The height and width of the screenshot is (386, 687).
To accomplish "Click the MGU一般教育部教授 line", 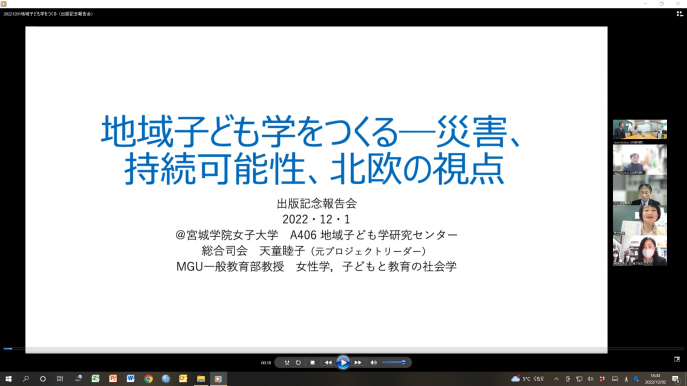I will [x=316, y=266].
